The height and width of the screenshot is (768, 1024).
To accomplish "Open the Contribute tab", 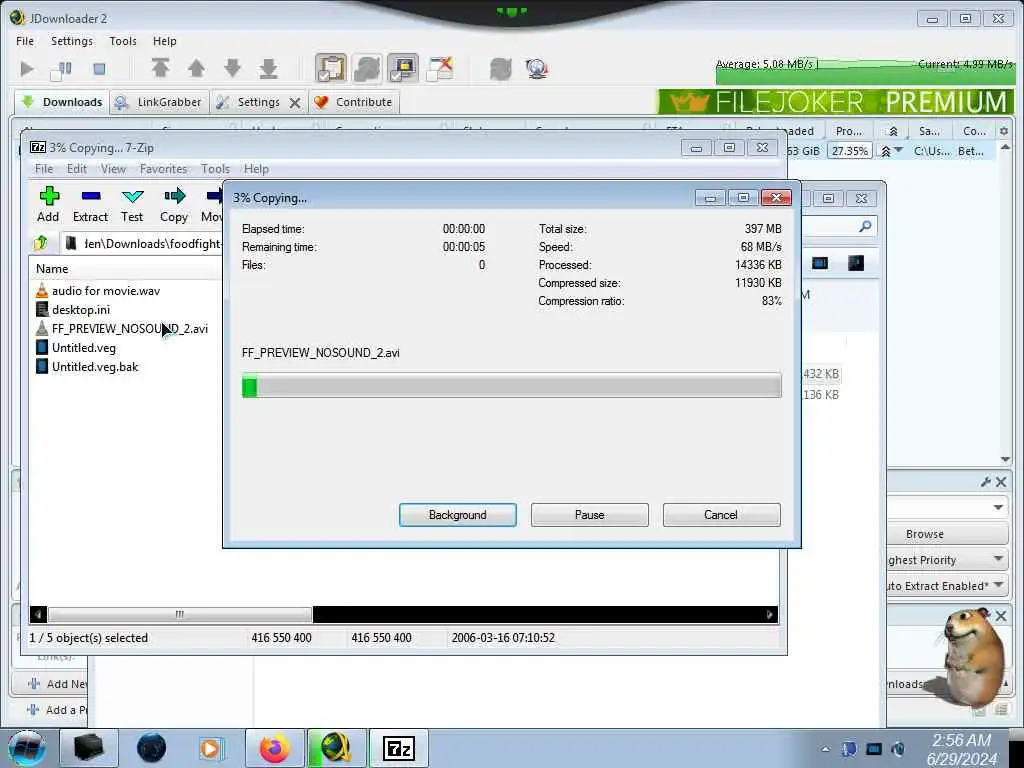I will click(x=353, y=102).
